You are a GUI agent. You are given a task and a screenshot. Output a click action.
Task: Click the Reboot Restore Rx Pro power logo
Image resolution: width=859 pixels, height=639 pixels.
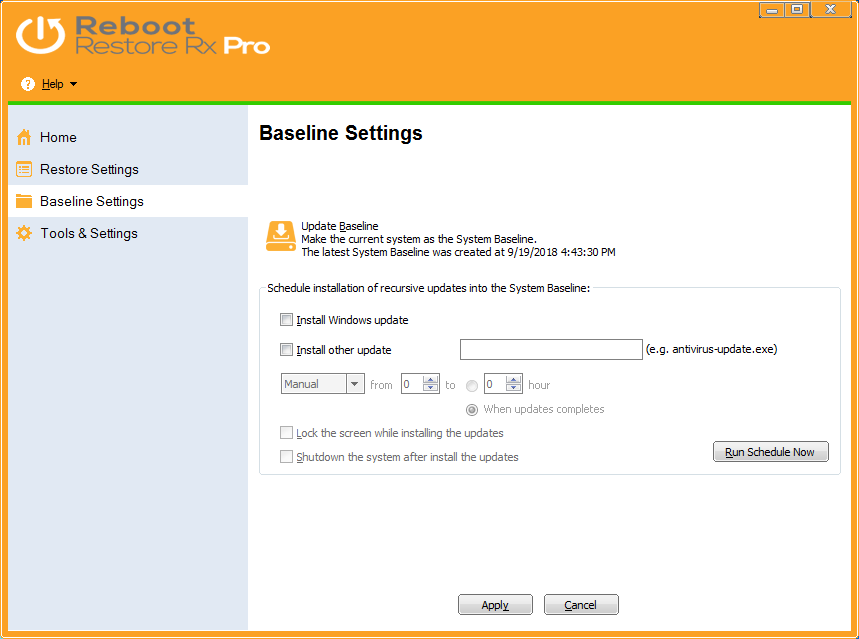(x=40, y=35)
